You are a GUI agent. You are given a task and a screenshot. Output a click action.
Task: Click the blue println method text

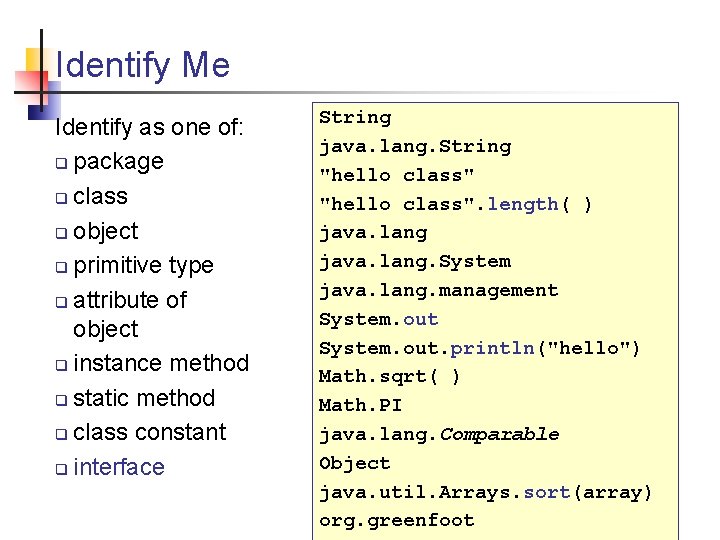pyautogui.click(x=492, y=348)
